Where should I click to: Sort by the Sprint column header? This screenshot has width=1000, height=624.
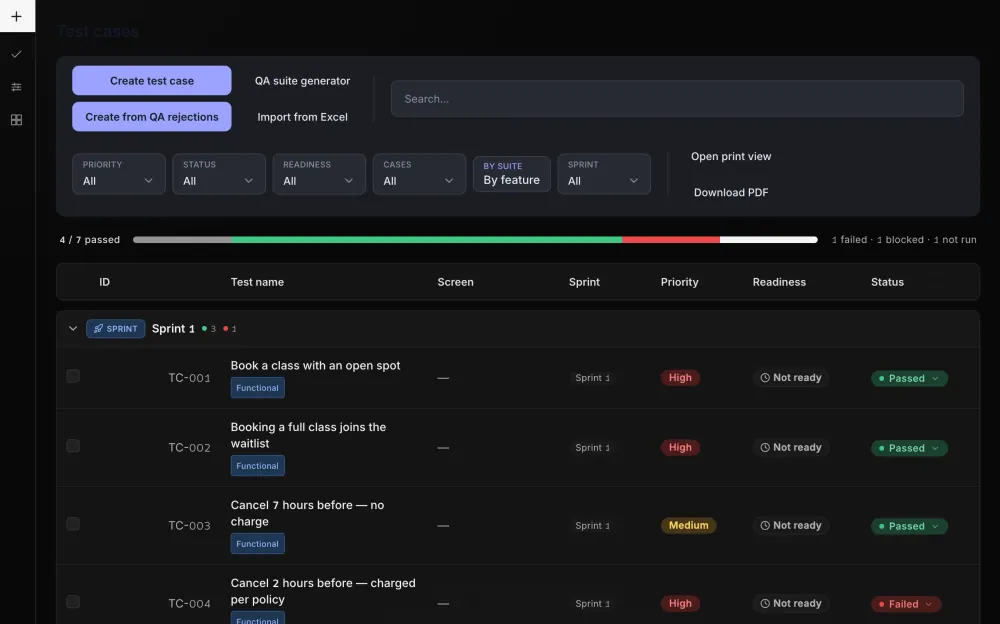point(584,282)
